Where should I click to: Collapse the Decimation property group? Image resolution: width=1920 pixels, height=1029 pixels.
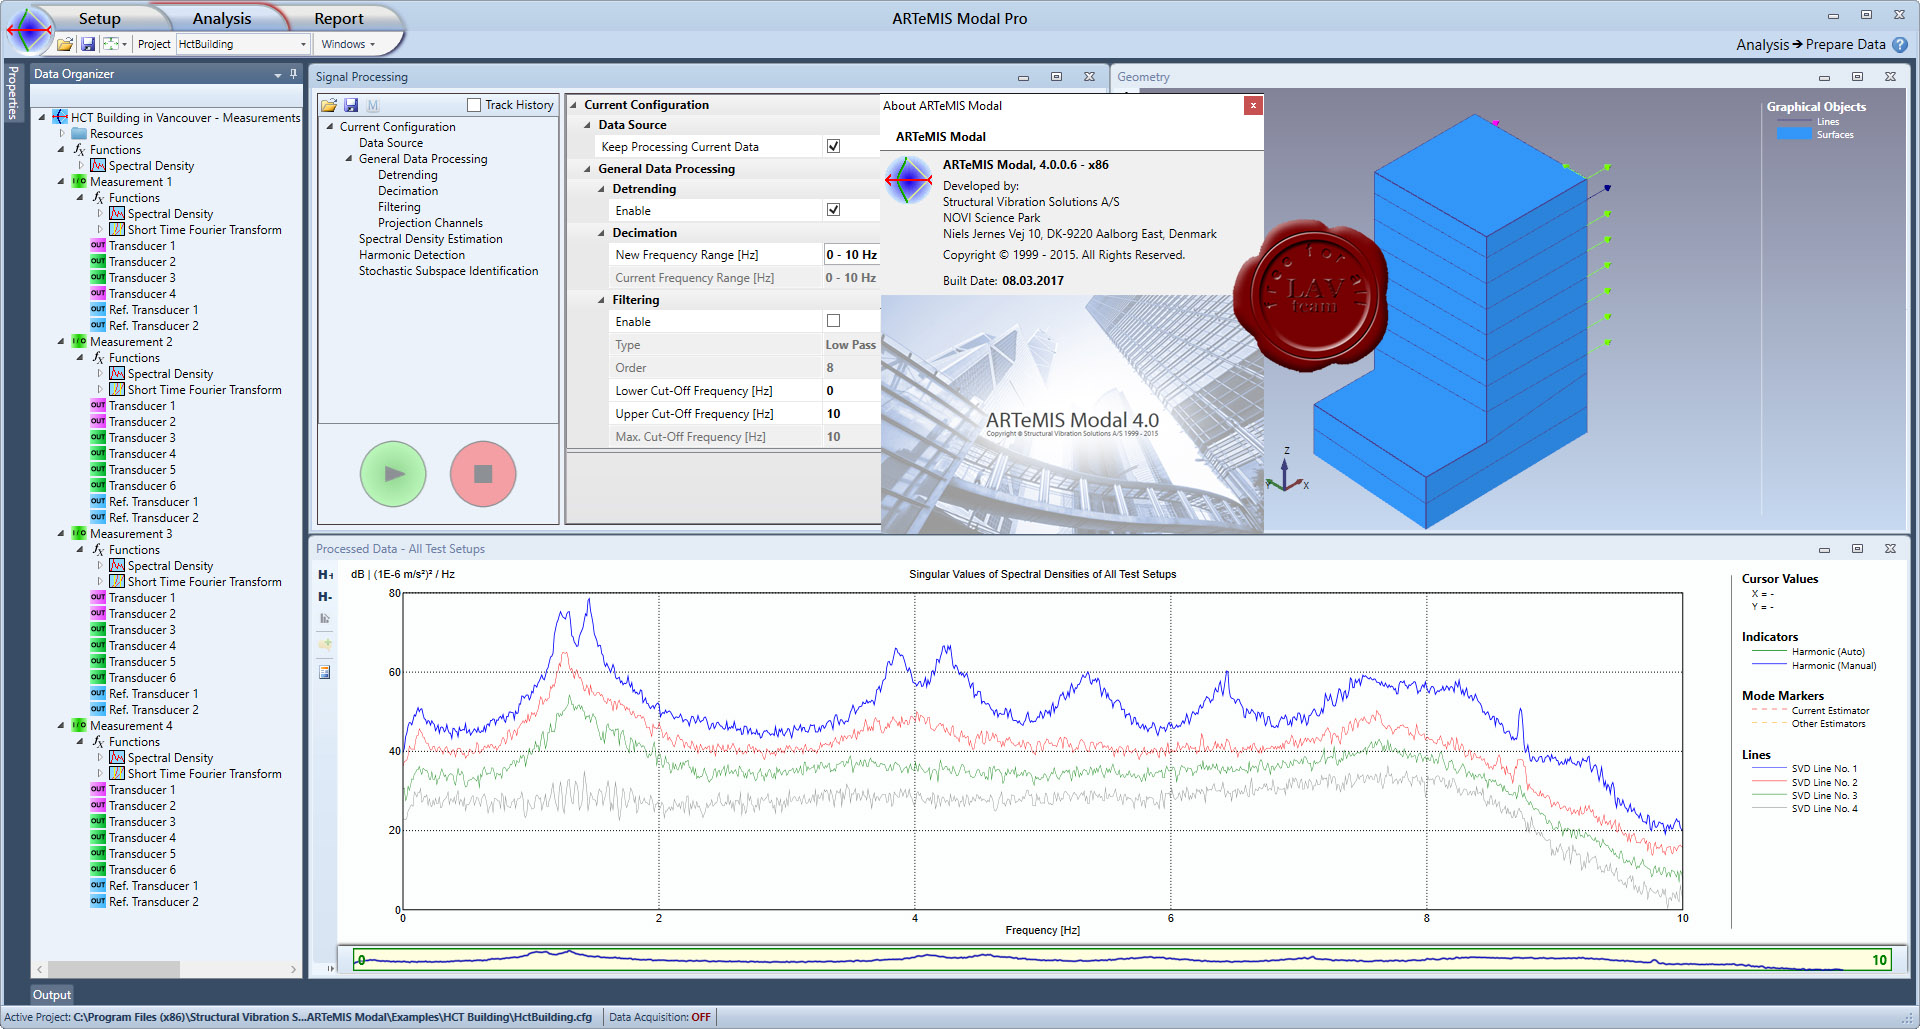(x=601, y=233)
